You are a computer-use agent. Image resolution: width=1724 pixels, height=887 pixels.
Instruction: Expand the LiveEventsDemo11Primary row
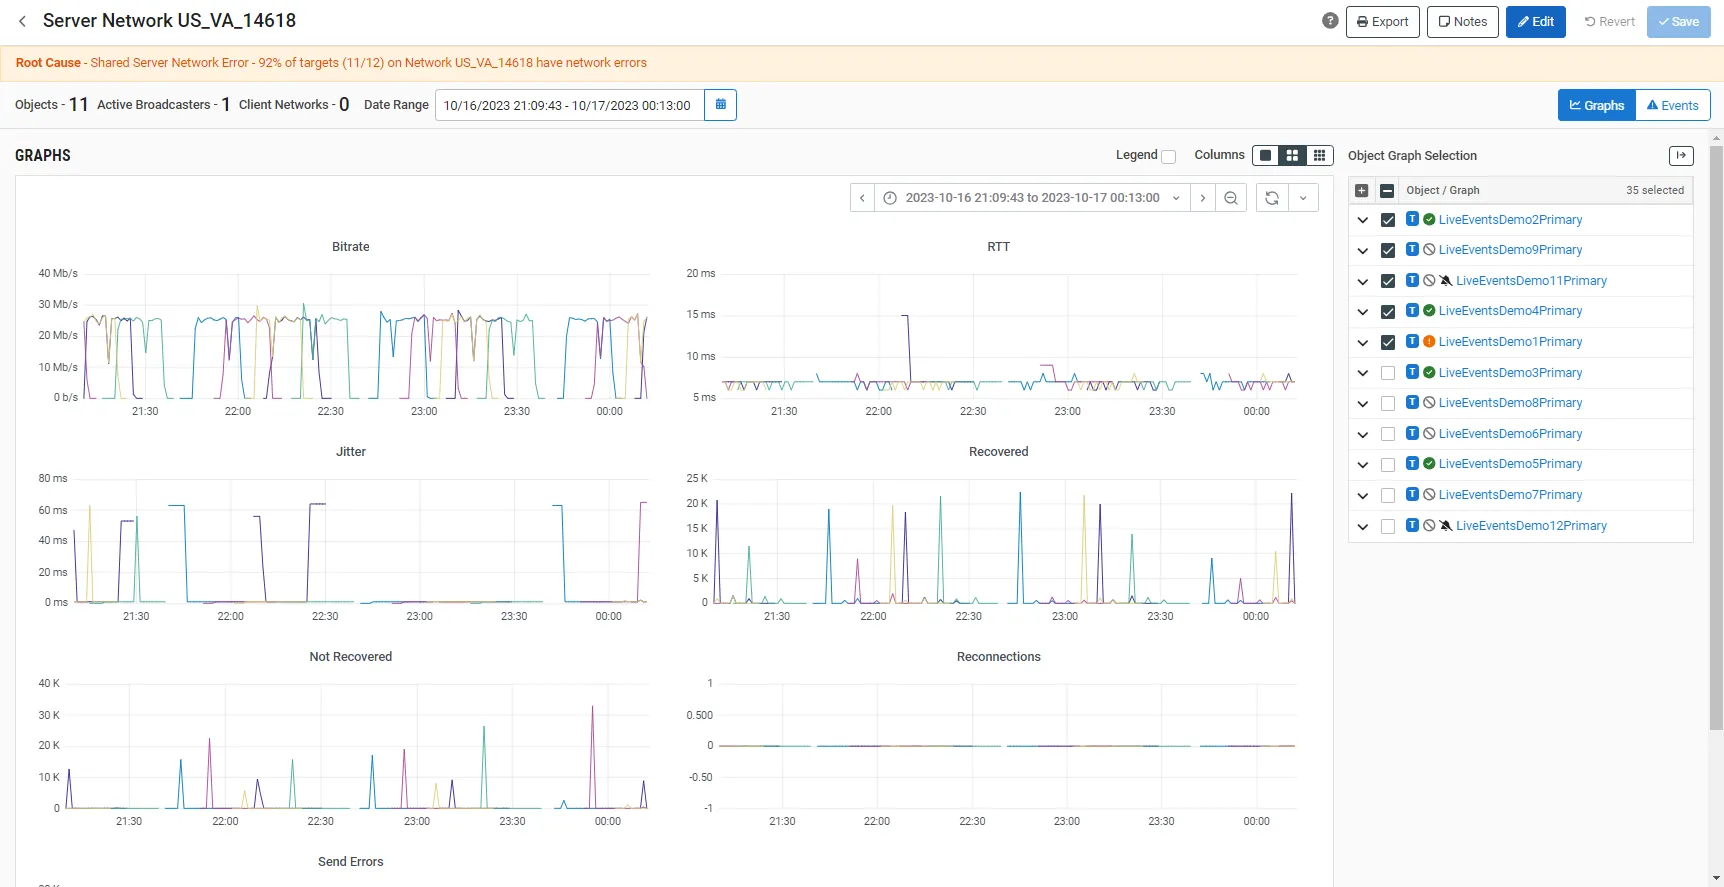click(x=1362, y=281)
